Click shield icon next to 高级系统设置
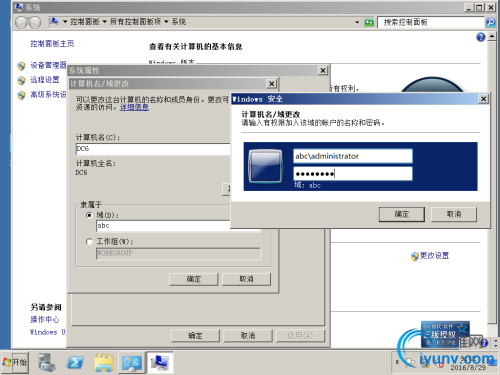Screen dimensions: 500x375 click(22, 95)
